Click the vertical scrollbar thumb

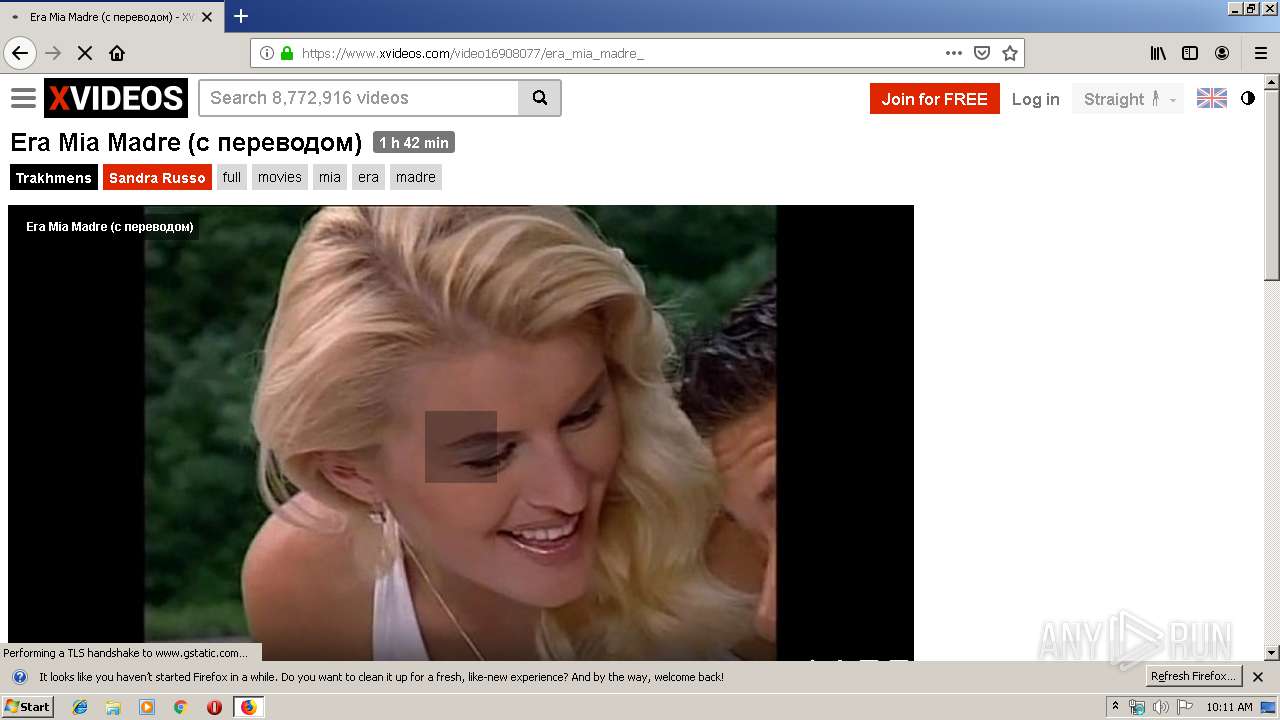pyautogui.click(x=1272, y=186)
